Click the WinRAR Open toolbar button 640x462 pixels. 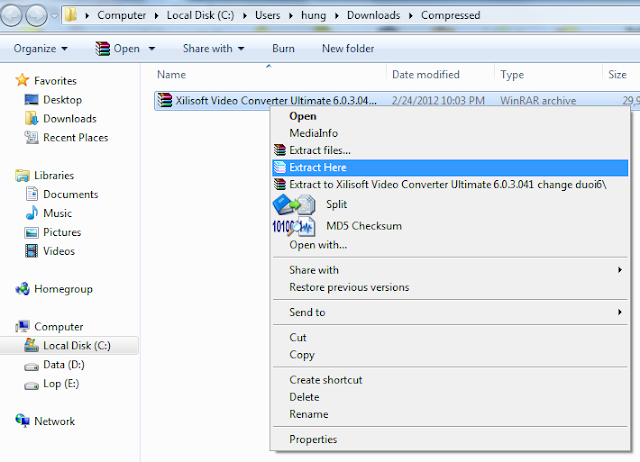[x=118, y=49]
